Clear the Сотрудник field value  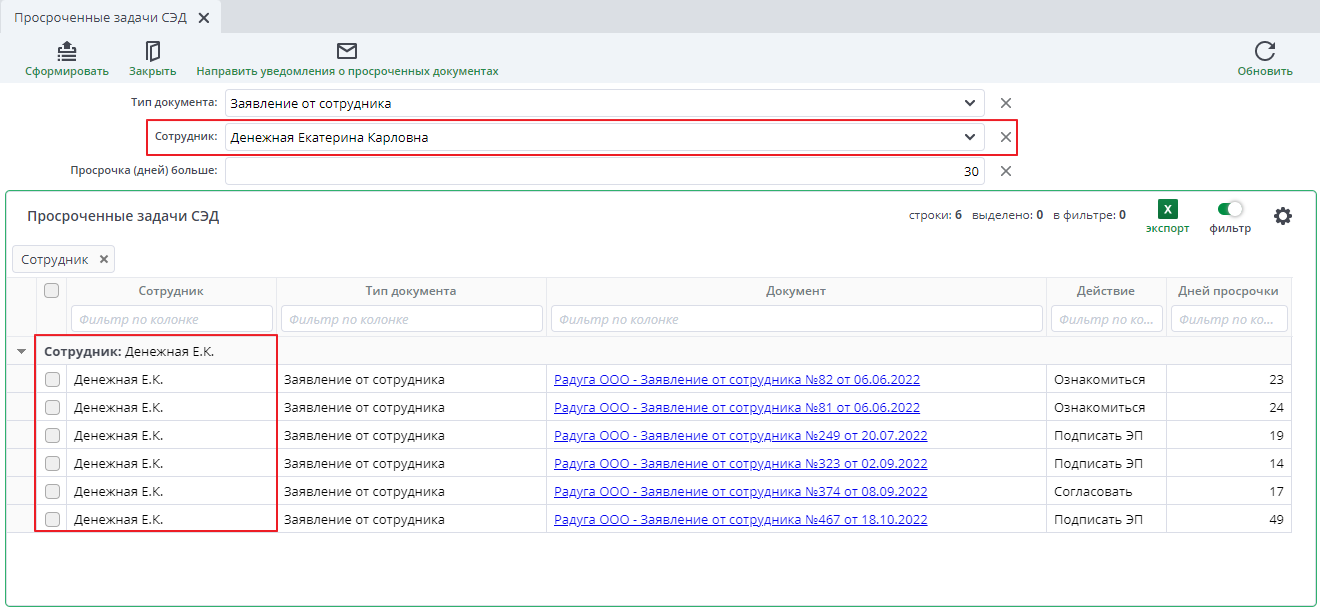pos(1006,137)
